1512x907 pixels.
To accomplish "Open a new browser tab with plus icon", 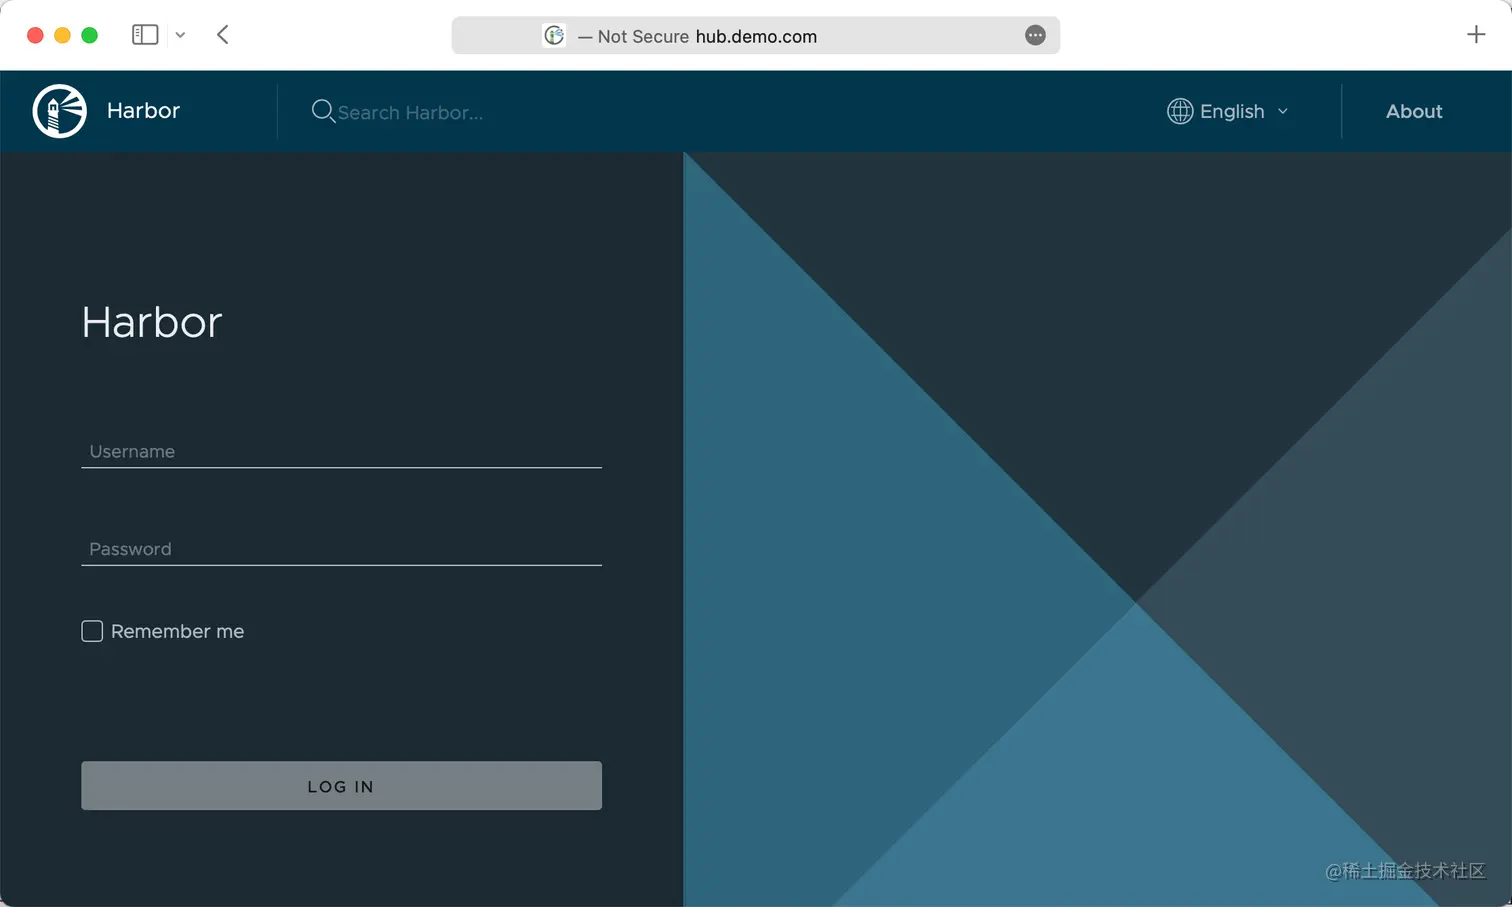I will (1476, 34).
